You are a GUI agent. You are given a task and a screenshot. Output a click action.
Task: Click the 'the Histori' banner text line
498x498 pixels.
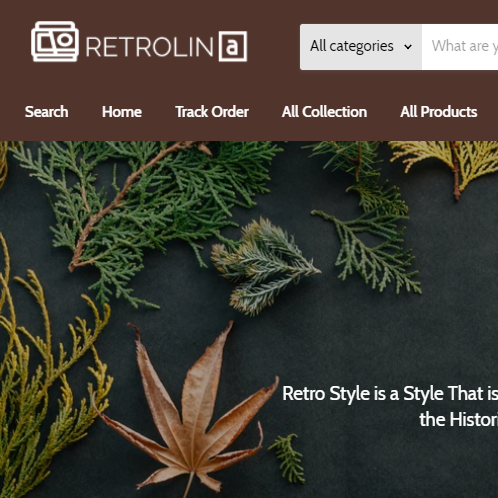(x=459, y=419)
